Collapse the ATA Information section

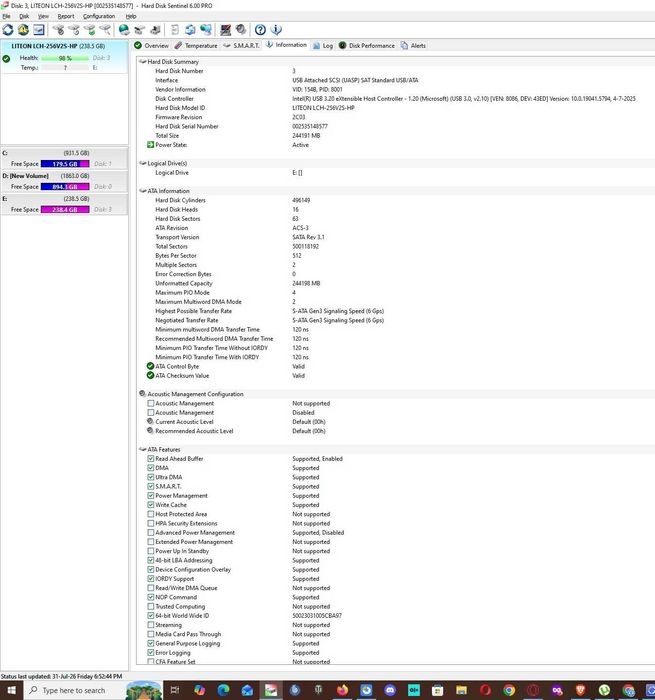142,191
